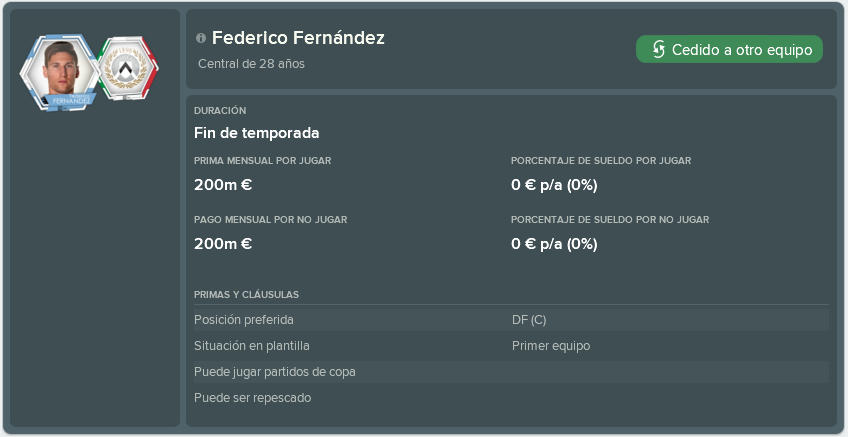Image resolution: width=848 pixels, height=437 pixels.
Task: Click the info icon beside Federico Fernández
Action: click(x=201, y=38)
